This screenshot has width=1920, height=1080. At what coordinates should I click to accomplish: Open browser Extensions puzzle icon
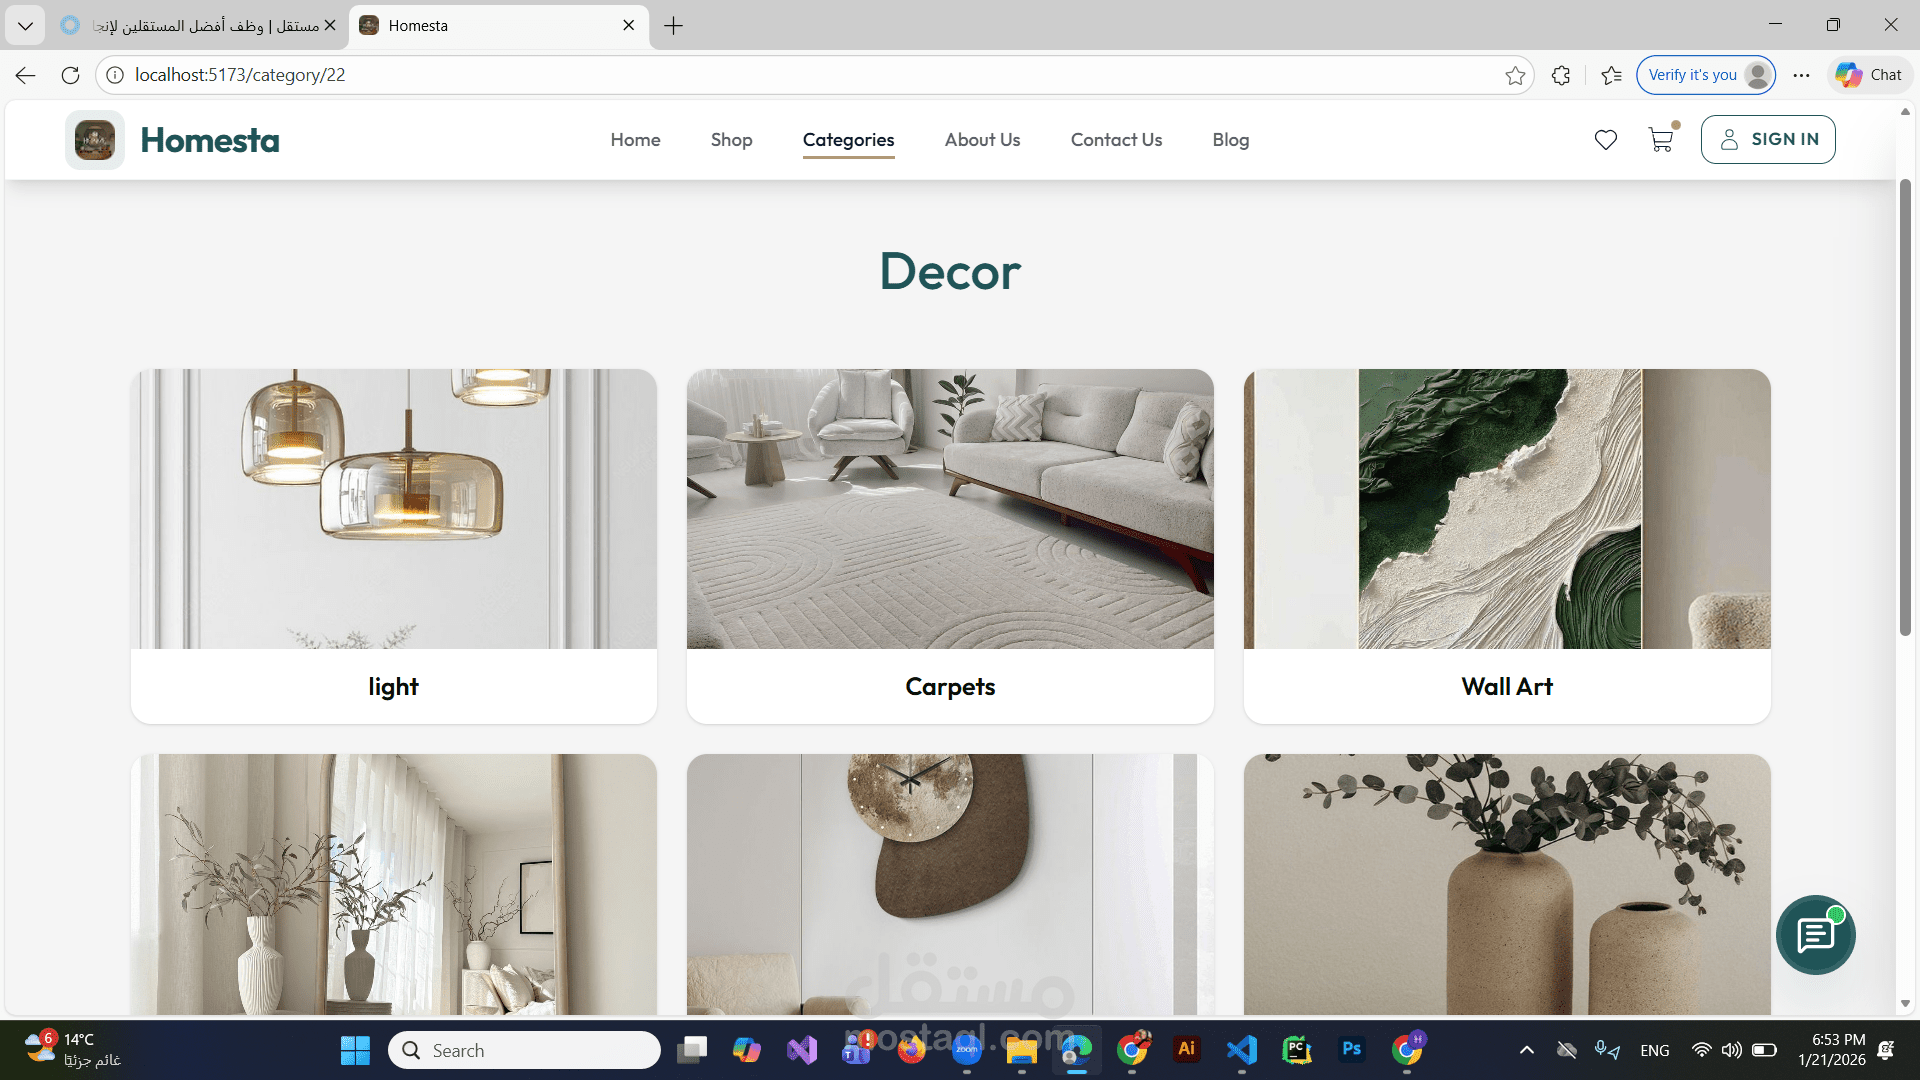1561,75
